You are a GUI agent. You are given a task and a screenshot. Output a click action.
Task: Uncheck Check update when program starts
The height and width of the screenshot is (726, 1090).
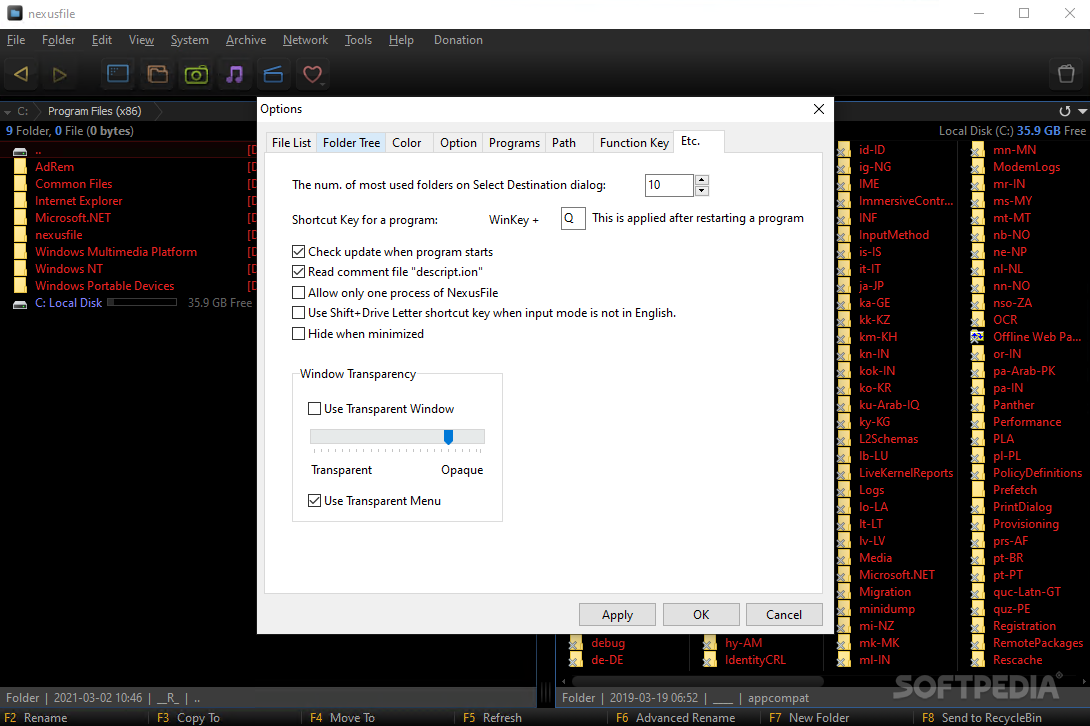(299, 252)
